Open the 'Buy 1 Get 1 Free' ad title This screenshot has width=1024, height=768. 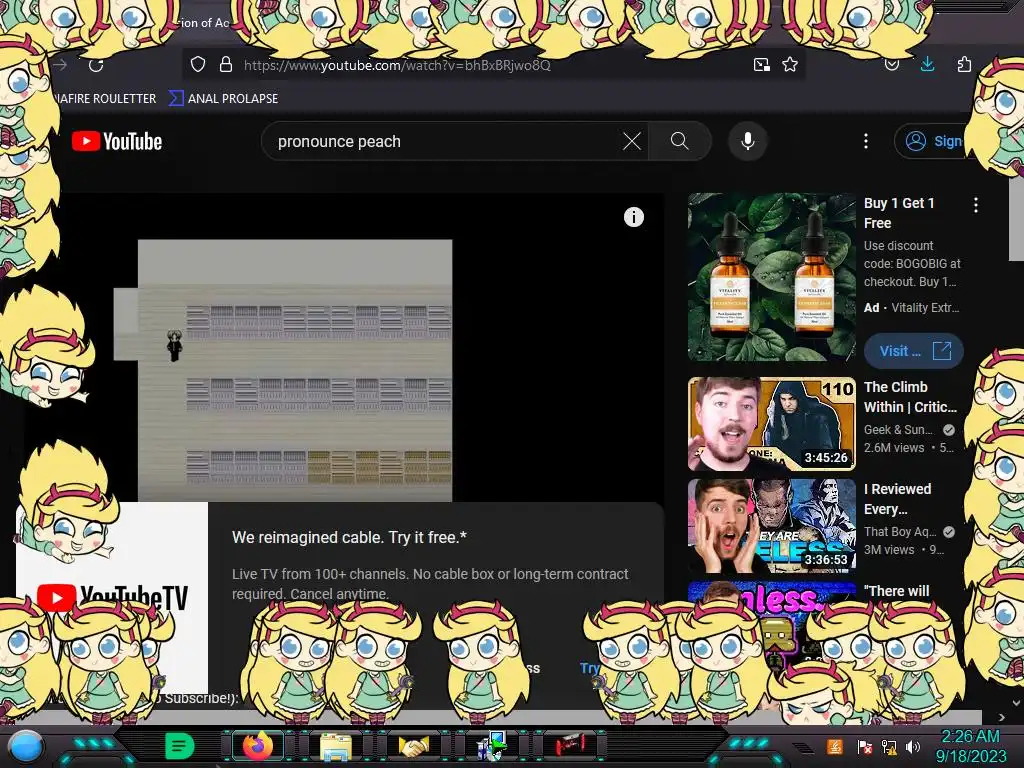coord(900,213)
